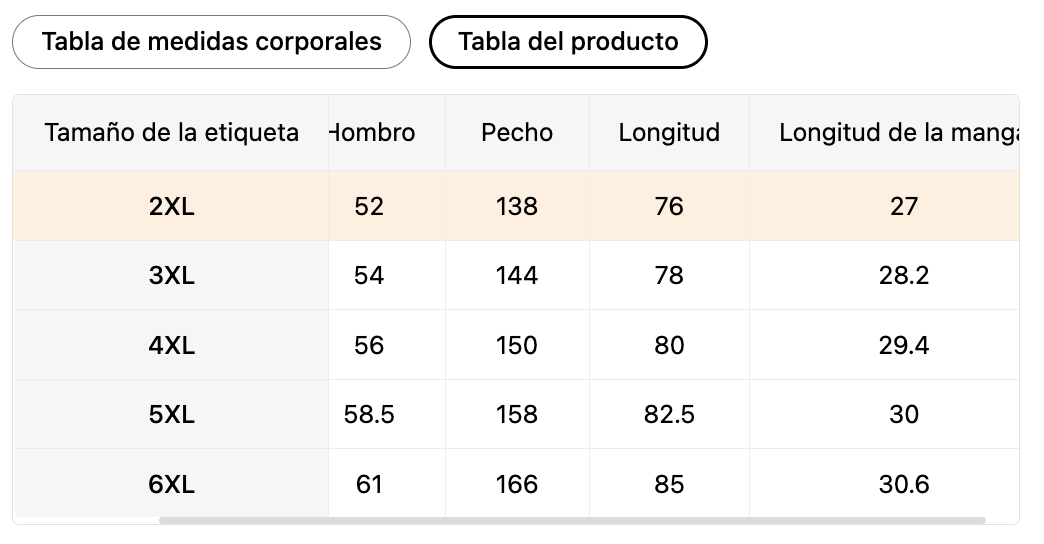Click the 166 chest value for 6XL
The height and width of the screenshot is (544, 1044).
coord(517,484)
